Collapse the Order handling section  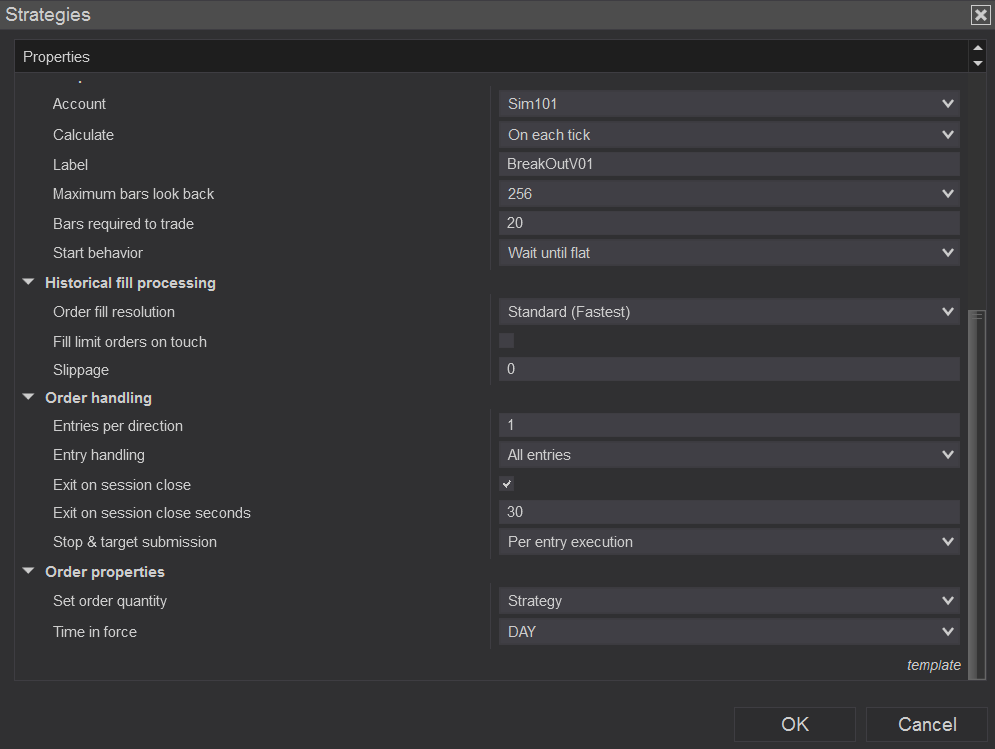point(29,398)
